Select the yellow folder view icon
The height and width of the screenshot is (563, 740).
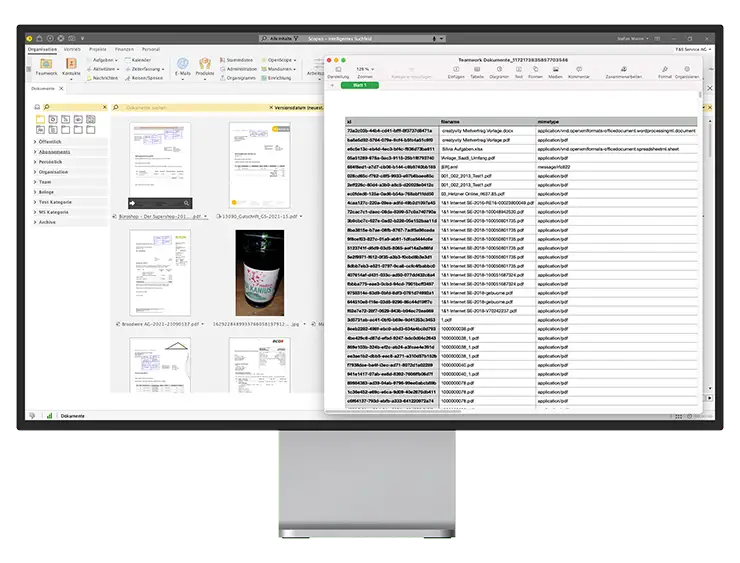40,119
